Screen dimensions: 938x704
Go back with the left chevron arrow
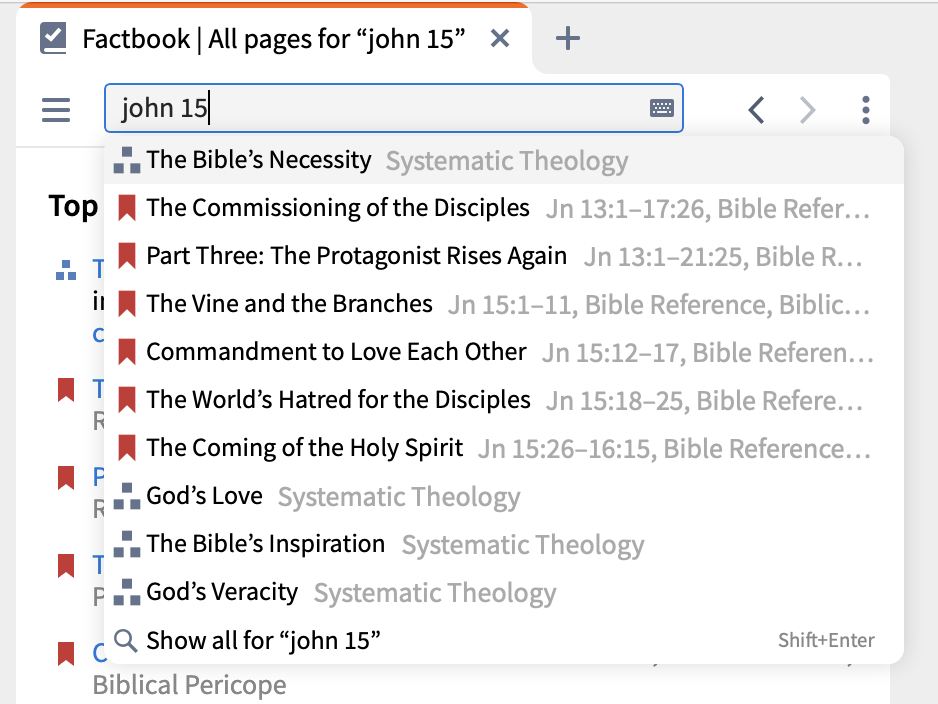click(x=757, y=110)
